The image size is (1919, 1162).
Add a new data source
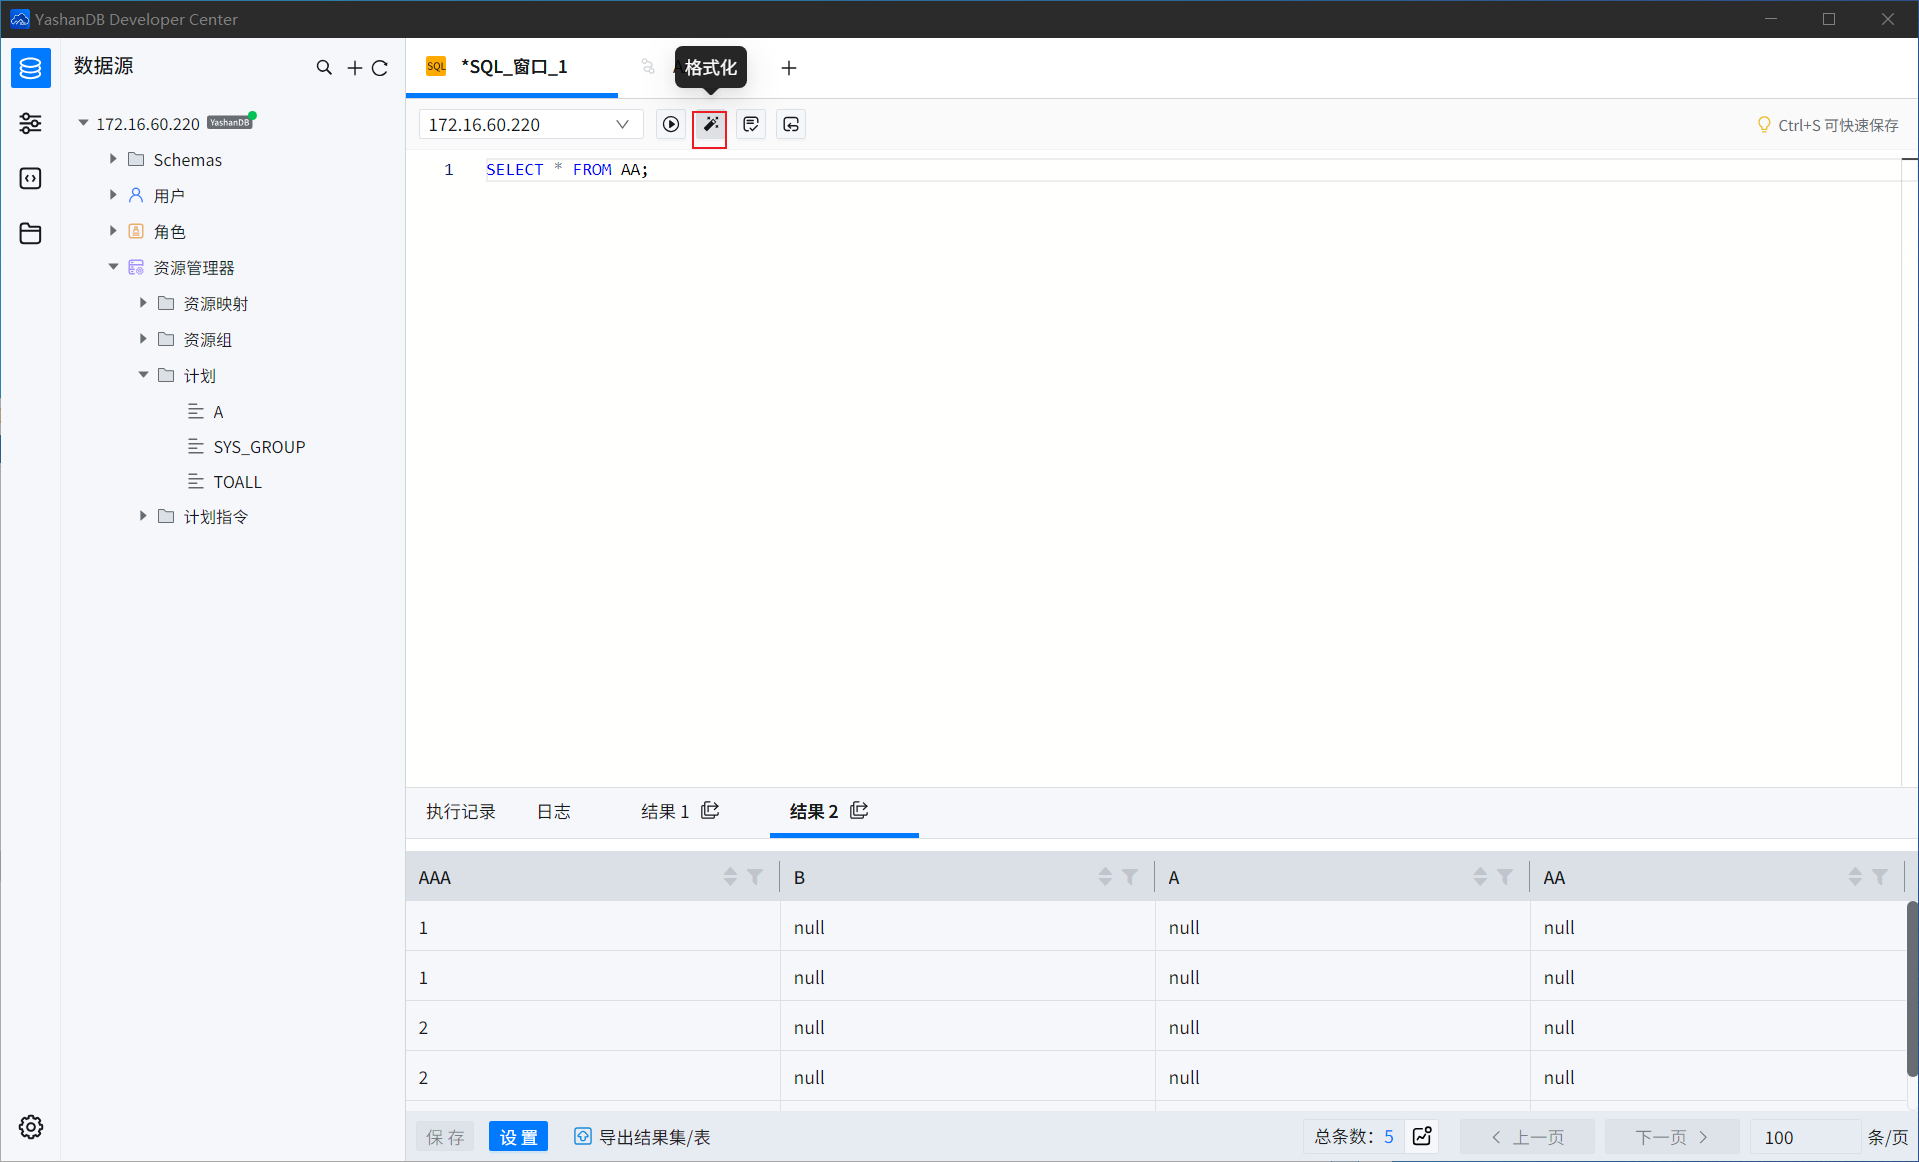tap(354, 68)
